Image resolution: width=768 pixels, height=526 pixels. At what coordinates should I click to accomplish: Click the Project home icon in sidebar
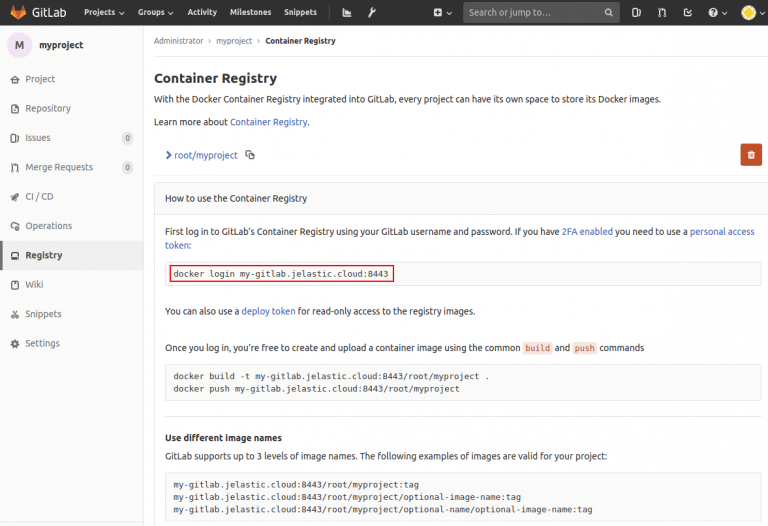15,79
